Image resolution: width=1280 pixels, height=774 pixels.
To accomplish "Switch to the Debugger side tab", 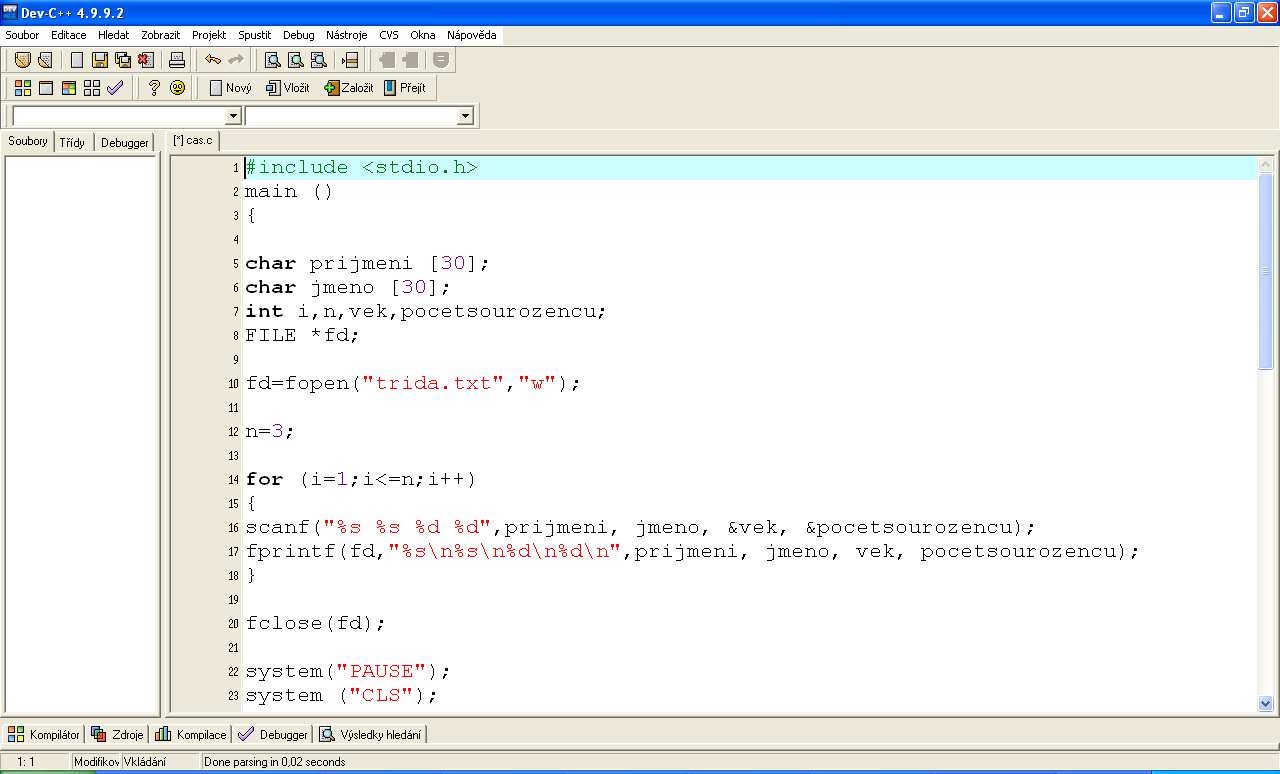I will (x=125, y=142).
